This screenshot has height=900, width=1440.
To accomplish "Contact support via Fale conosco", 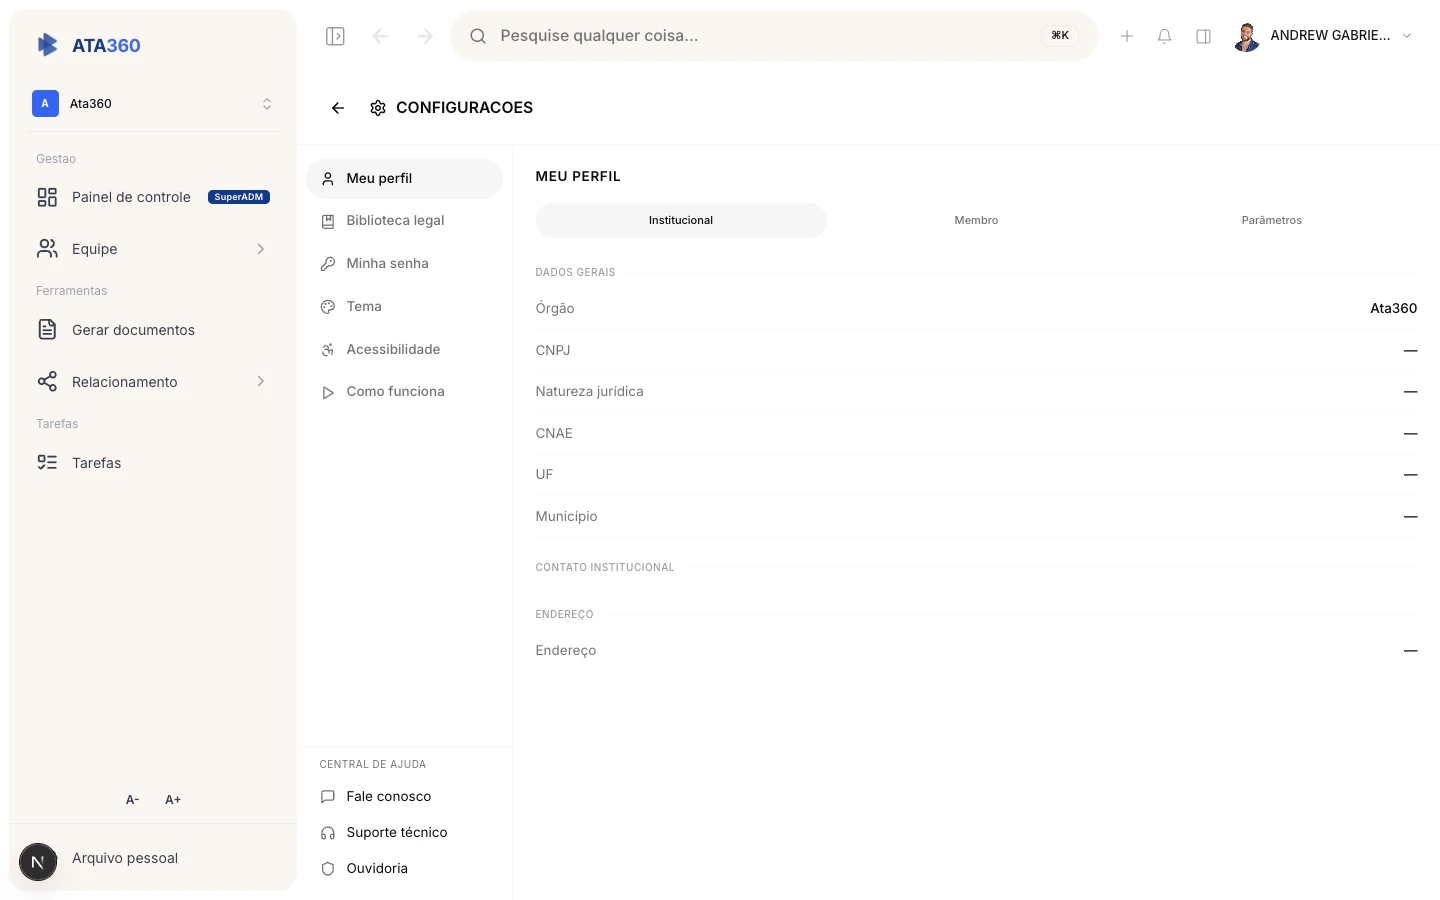I will [x=388, y=796].
